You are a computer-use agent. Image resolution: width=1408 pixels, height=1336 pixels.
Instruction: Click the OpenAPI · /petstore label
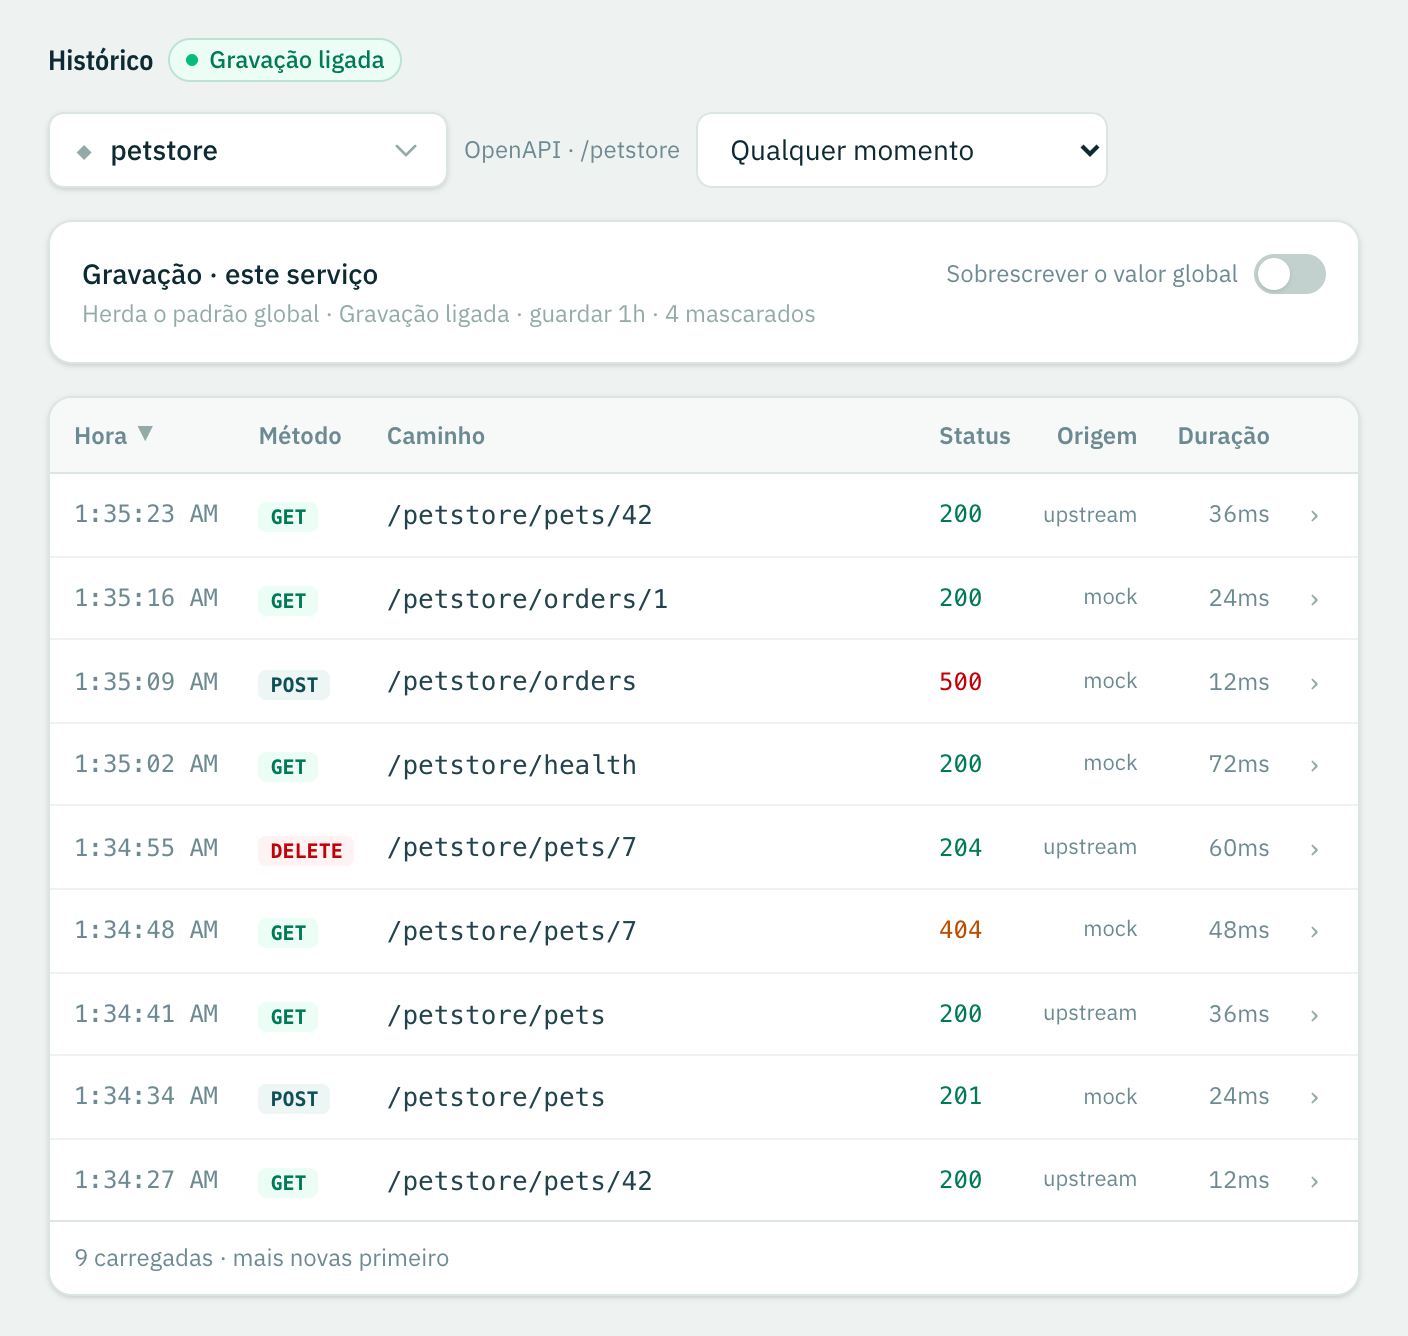click(572, 150)
